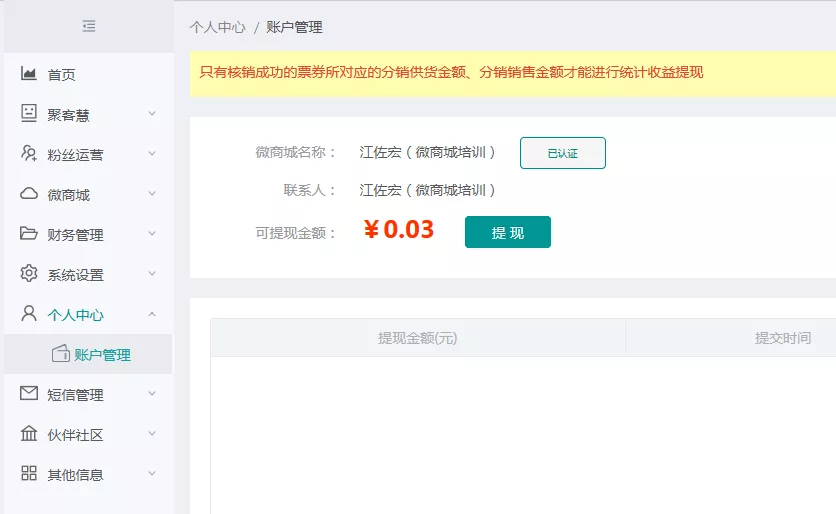The height and width of the screenshot is (514, 836).
Task: Click the 伙伴社区 bank building icon
Action: [x=29, y=434]
